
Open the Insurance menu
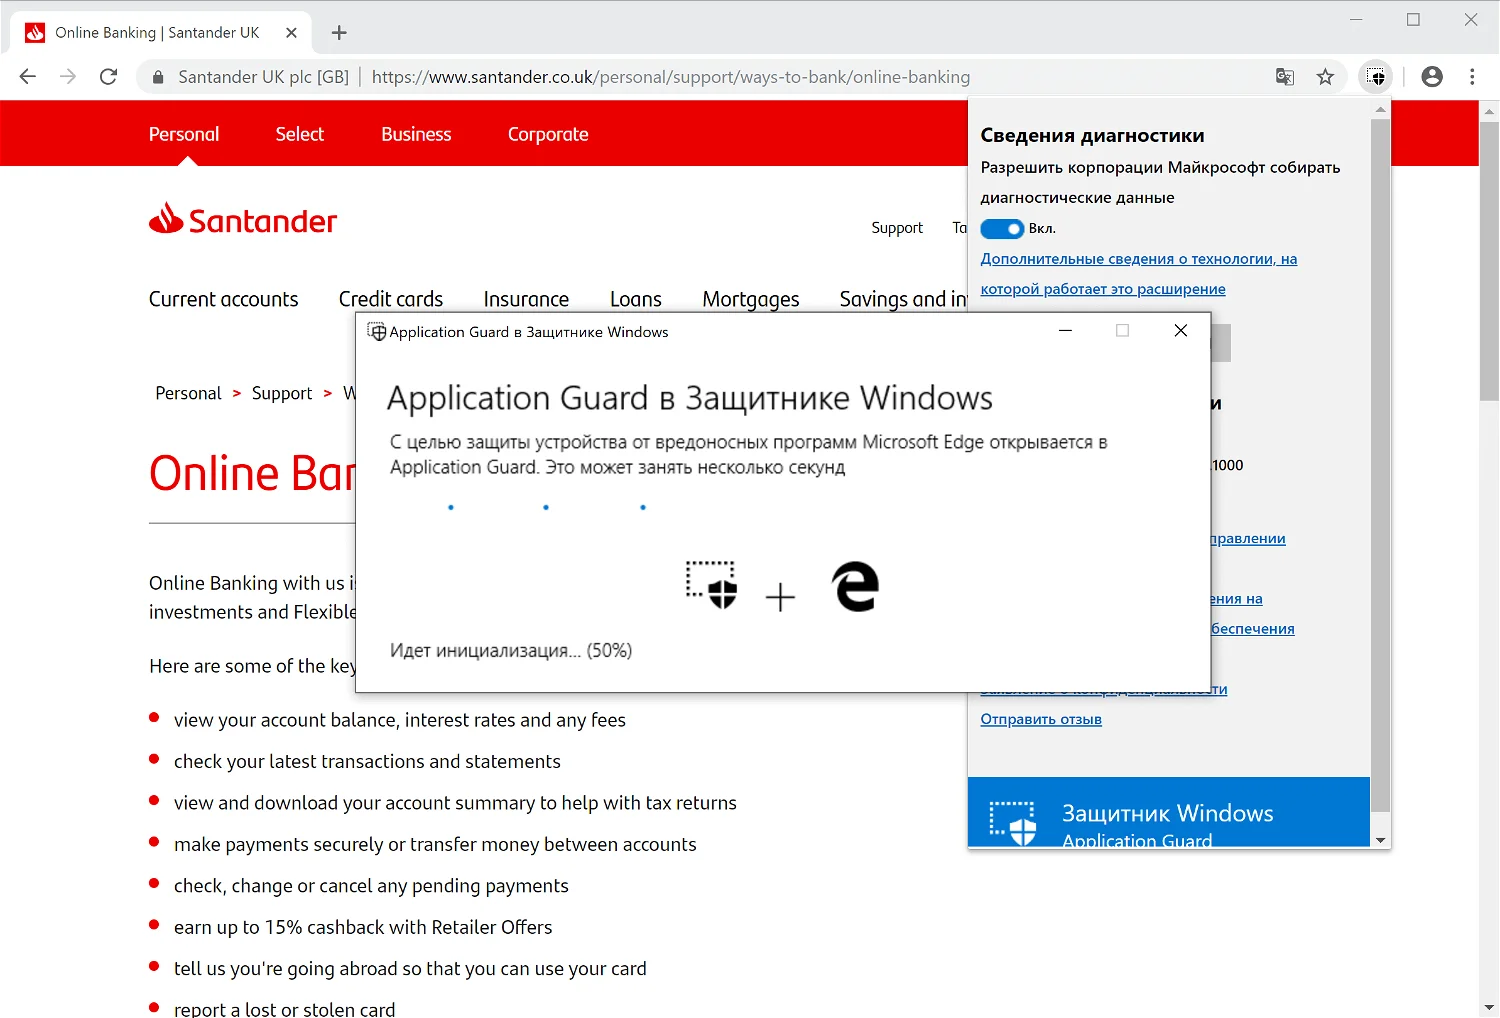tap(526, 299)
